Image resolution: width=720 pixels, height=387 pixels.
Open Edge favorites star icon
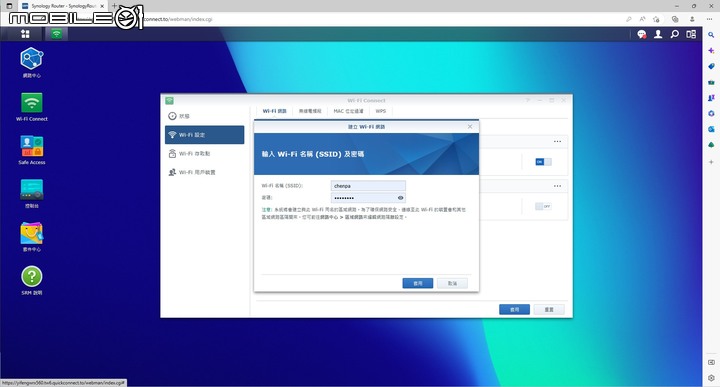(657, 19)
